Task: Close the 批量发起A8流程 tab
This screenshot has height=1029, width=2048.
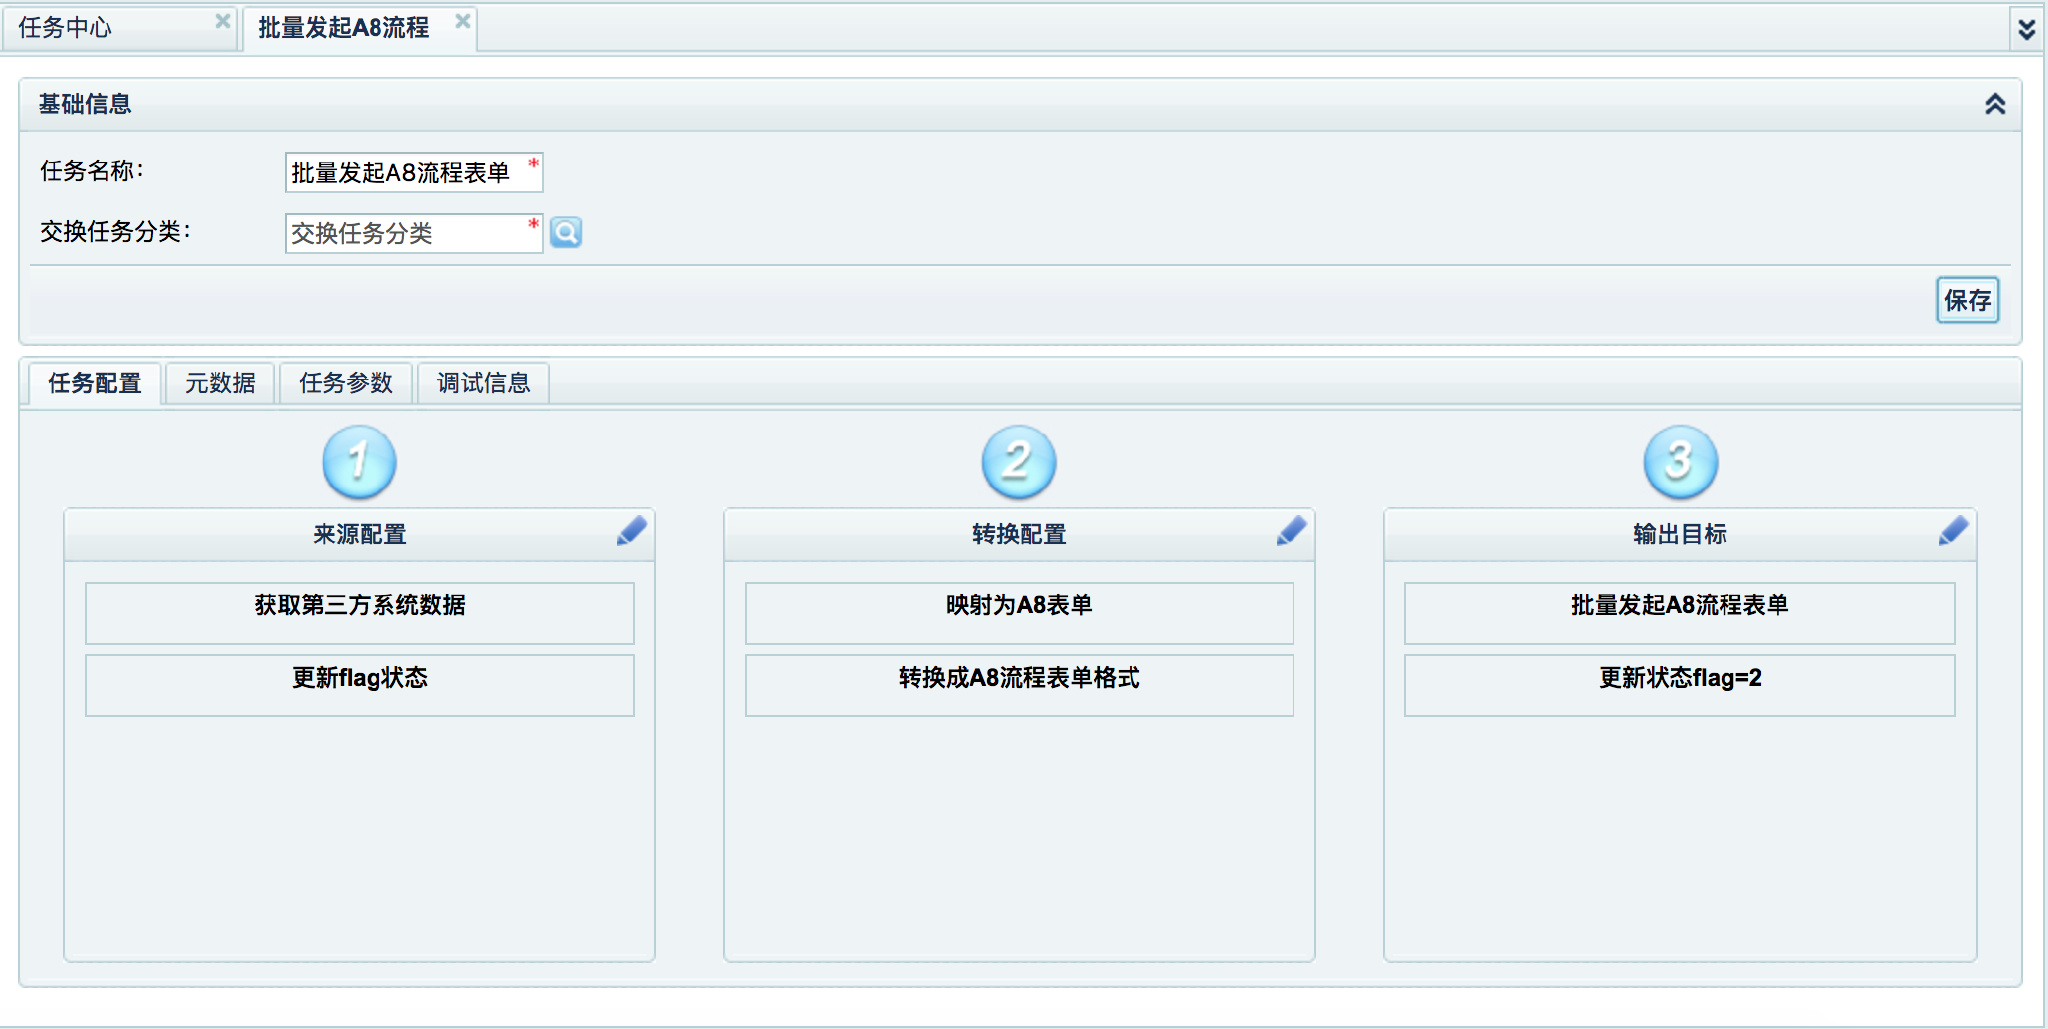Action: [463, 21]
